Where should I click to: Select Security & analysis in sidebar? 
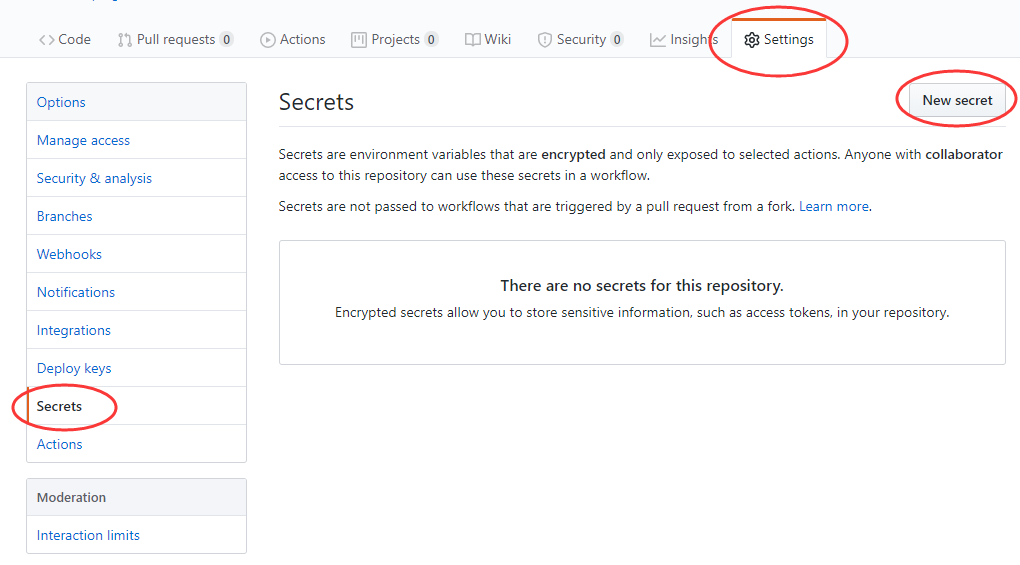pyautogui.click(x=94, y=178)
